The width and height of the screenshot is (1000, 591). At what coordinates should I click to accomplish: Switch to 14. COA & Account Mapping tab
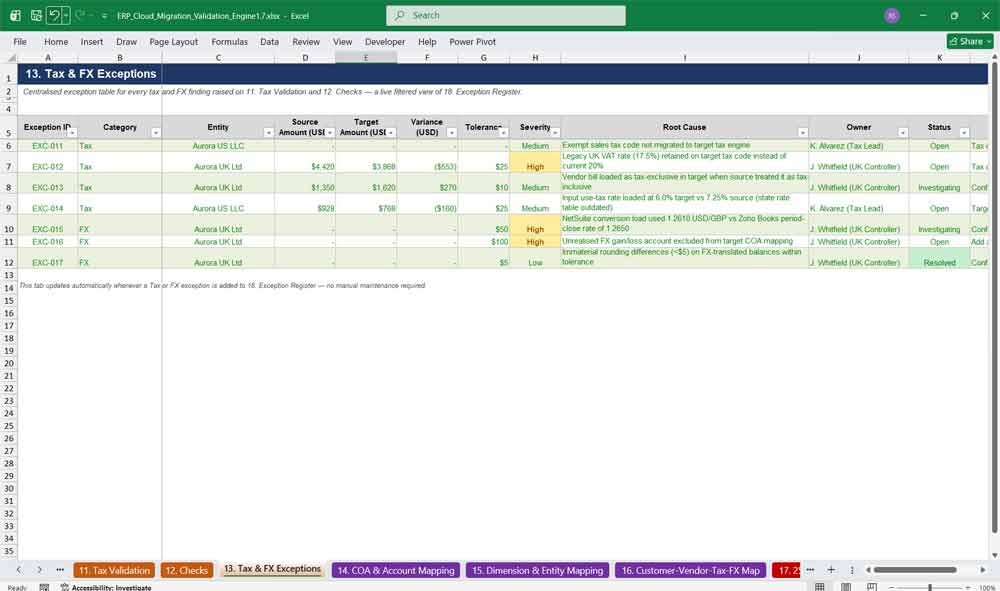pyautogui.click(x=395, y=570)
